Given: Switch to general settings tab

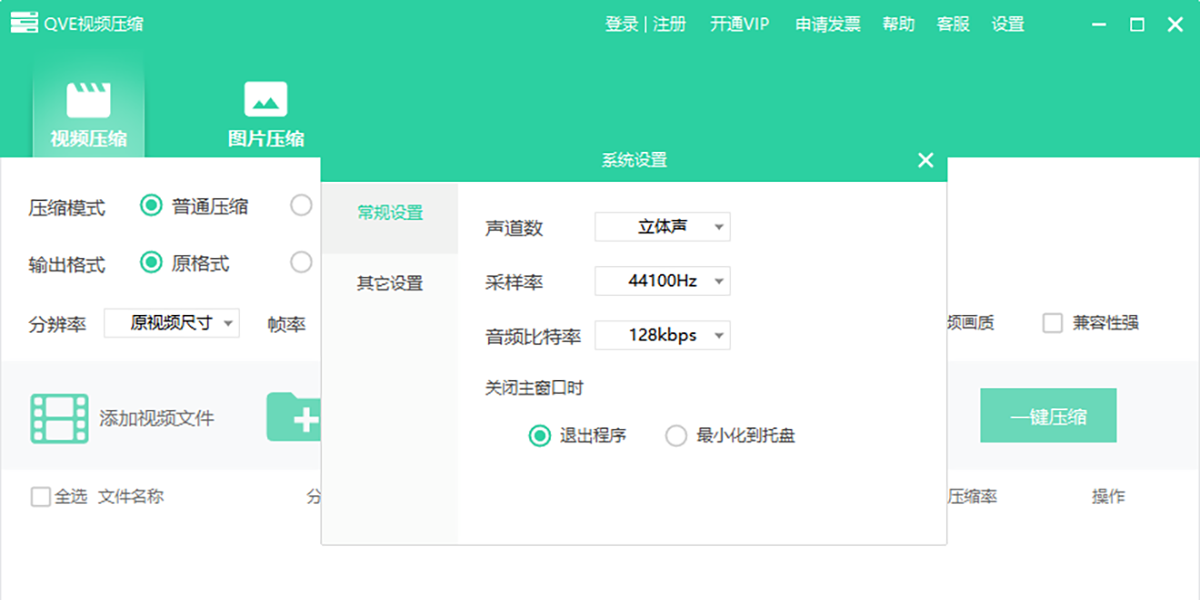Looking at the screenshot, I should pyautogui.click(x=390, y=213).
